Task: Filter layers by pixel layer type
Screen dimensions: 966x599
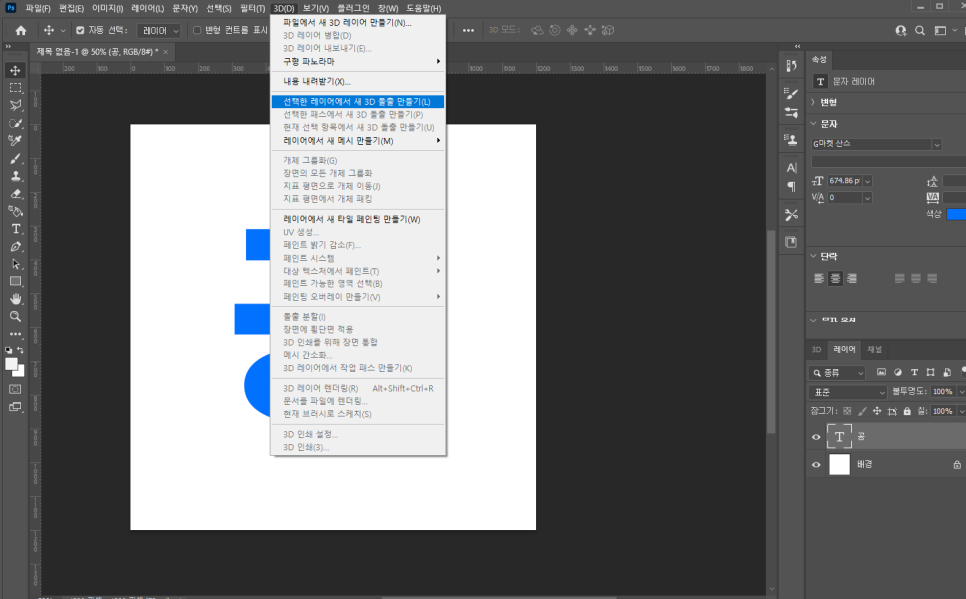Action: point(882,372)
